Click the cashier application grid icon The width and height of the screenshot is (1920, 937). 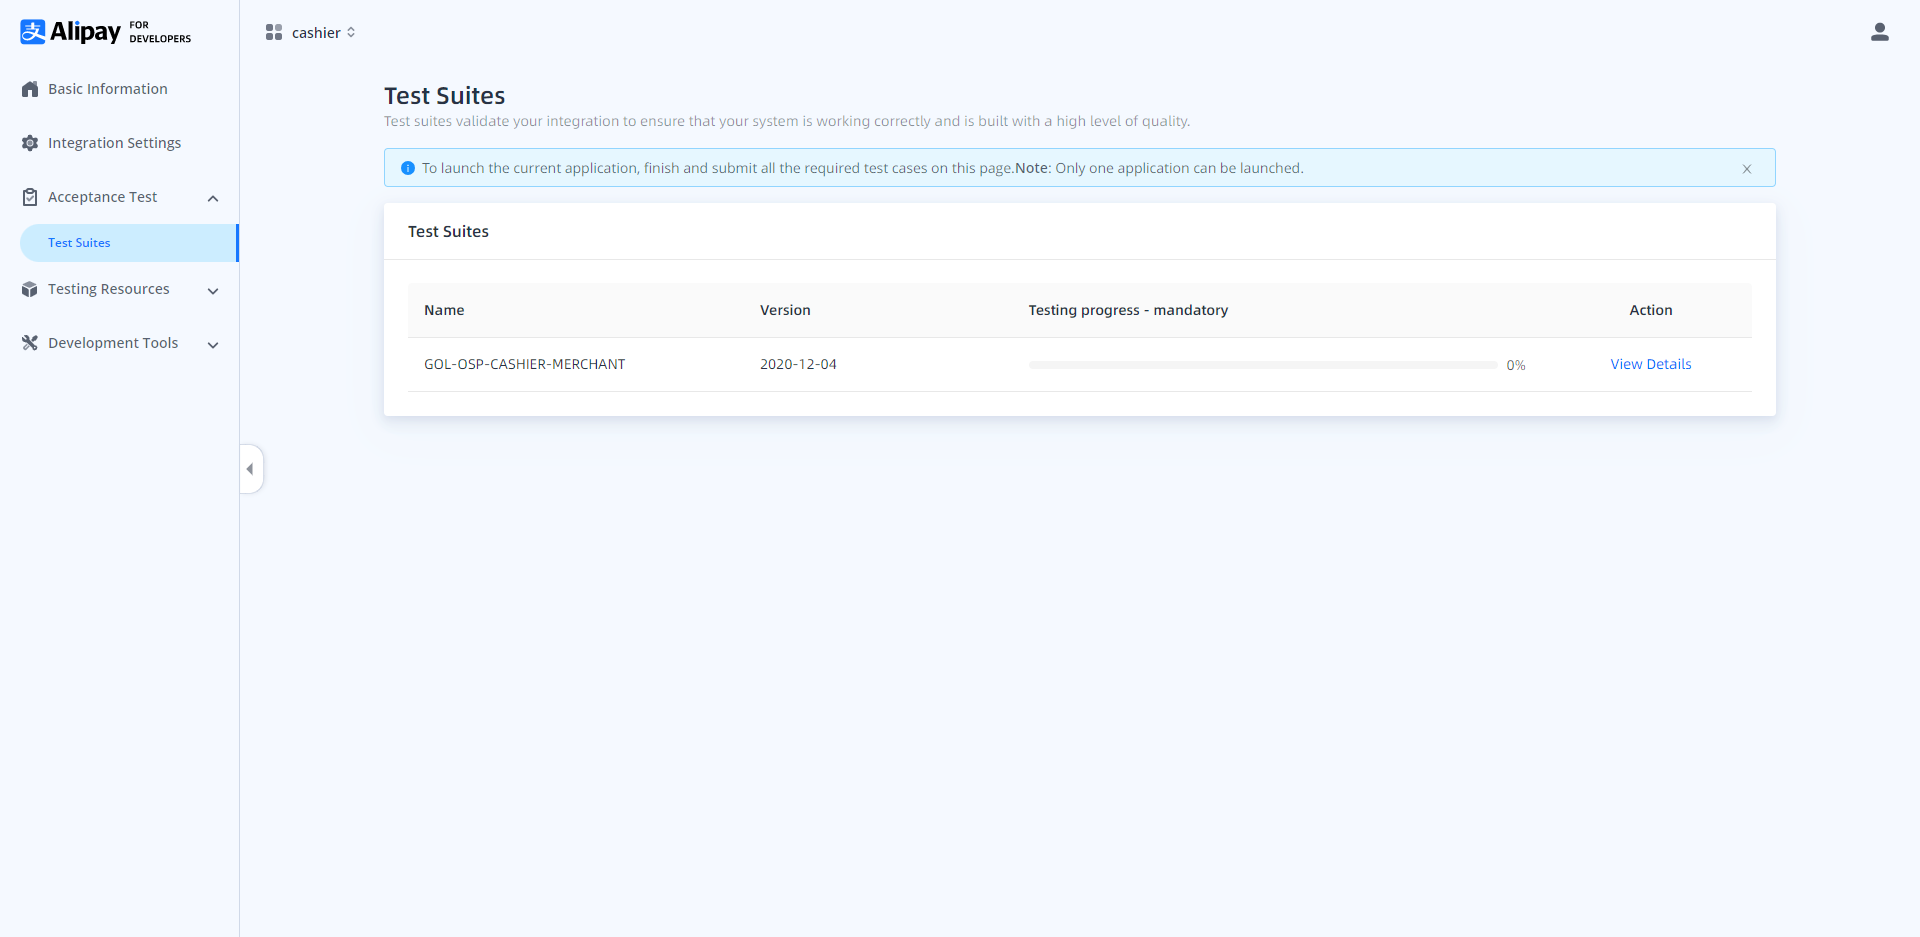pos(274,33)
